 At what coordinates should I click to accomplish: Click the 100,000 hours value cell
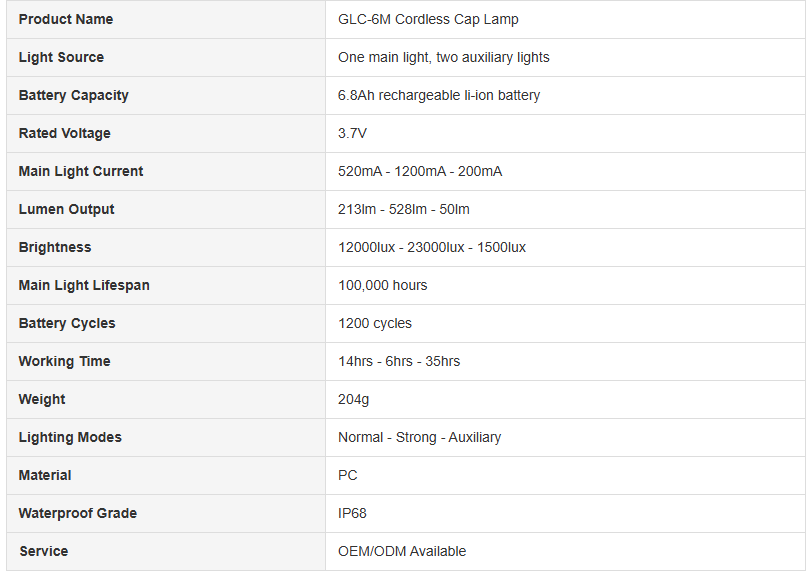pyautogui.click(x=565, y=285)
